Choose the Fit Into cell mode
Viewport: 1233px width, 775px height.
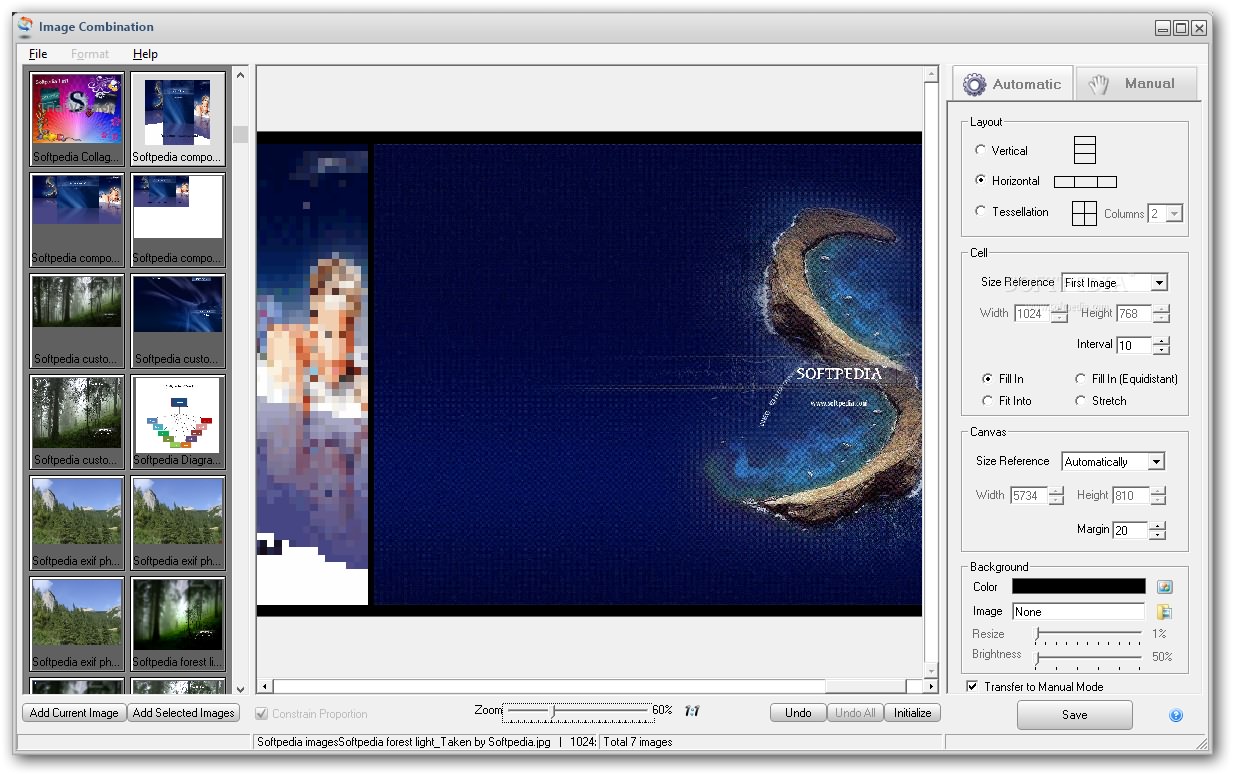1007,401
